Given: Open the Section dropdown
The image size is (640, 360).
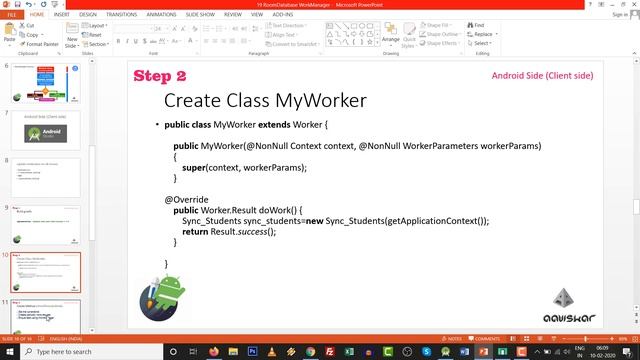Looking at the screenshot, I should click(96, 44).
